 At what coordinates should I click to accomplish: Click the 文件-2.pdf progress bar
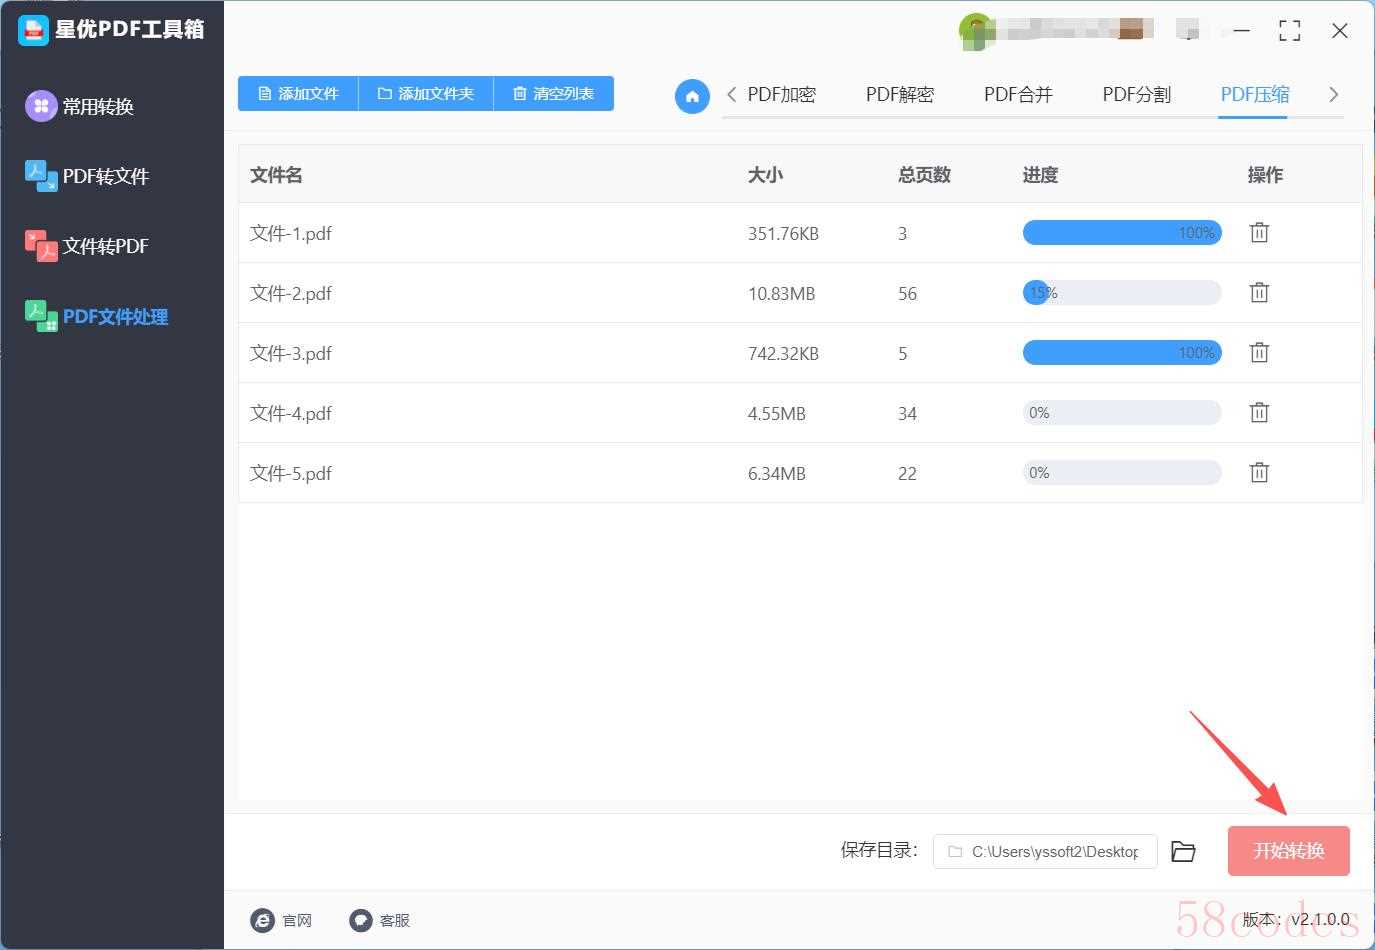pyautogui.click(x=1121, y=293)
